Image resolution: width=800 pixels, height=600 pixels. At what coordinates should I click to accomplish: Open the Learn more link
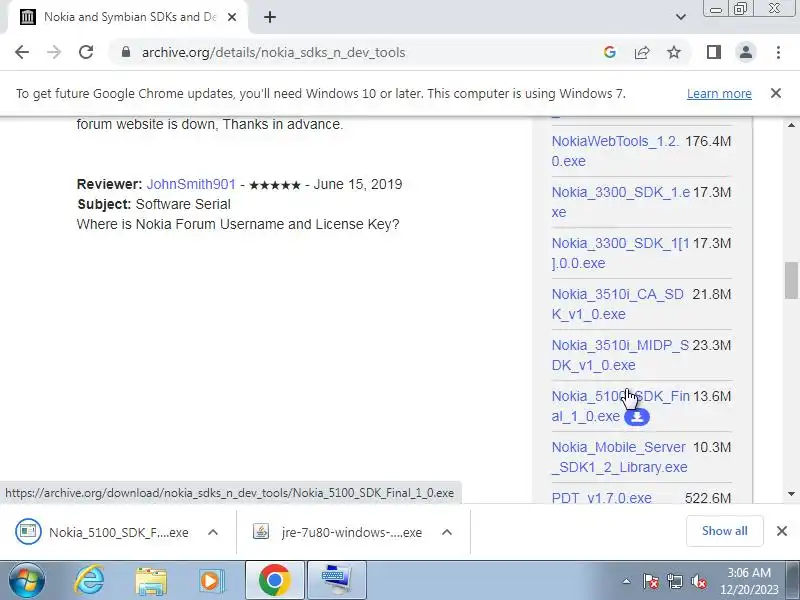click(x=719, y=94)
